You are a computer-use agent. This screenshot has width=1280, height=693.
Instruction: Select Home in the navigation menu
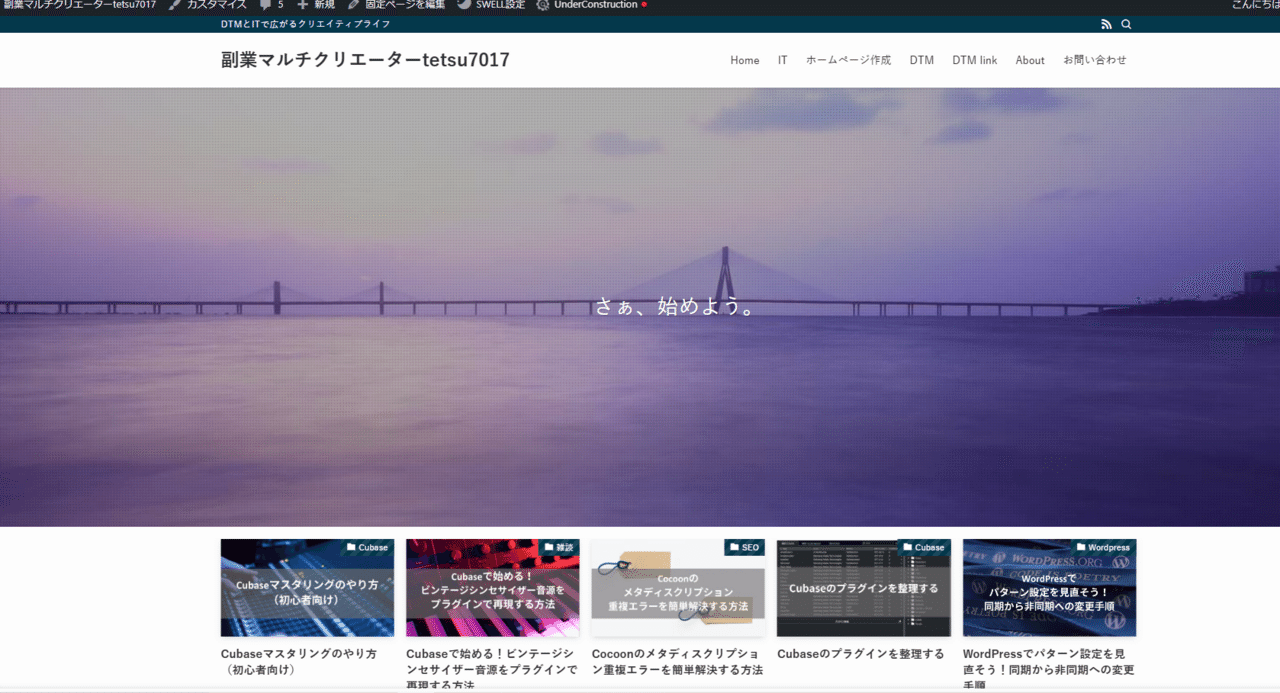pos(744,60)
